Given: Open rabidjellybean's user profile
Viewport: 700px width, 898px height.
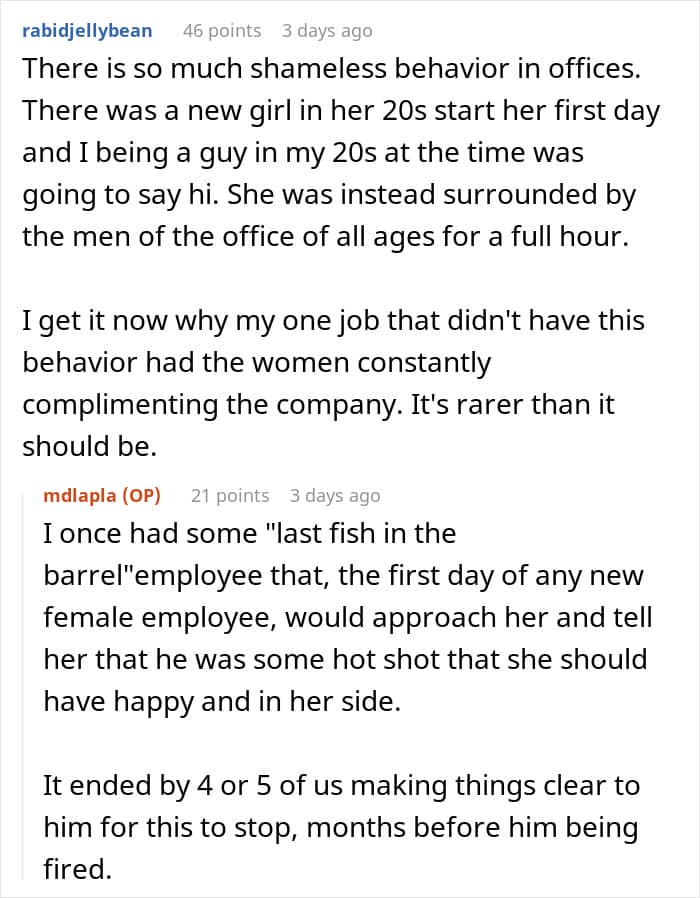Looking at the screenshot, I should (x=87, y=30).
